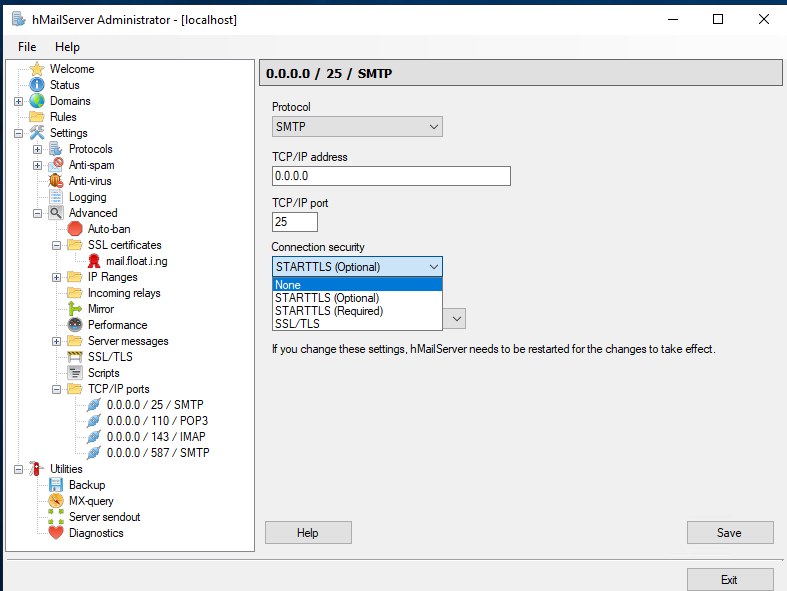Click the Exit button
The image size is (787, 591).
pyautogui.click(x=730, y=580)
